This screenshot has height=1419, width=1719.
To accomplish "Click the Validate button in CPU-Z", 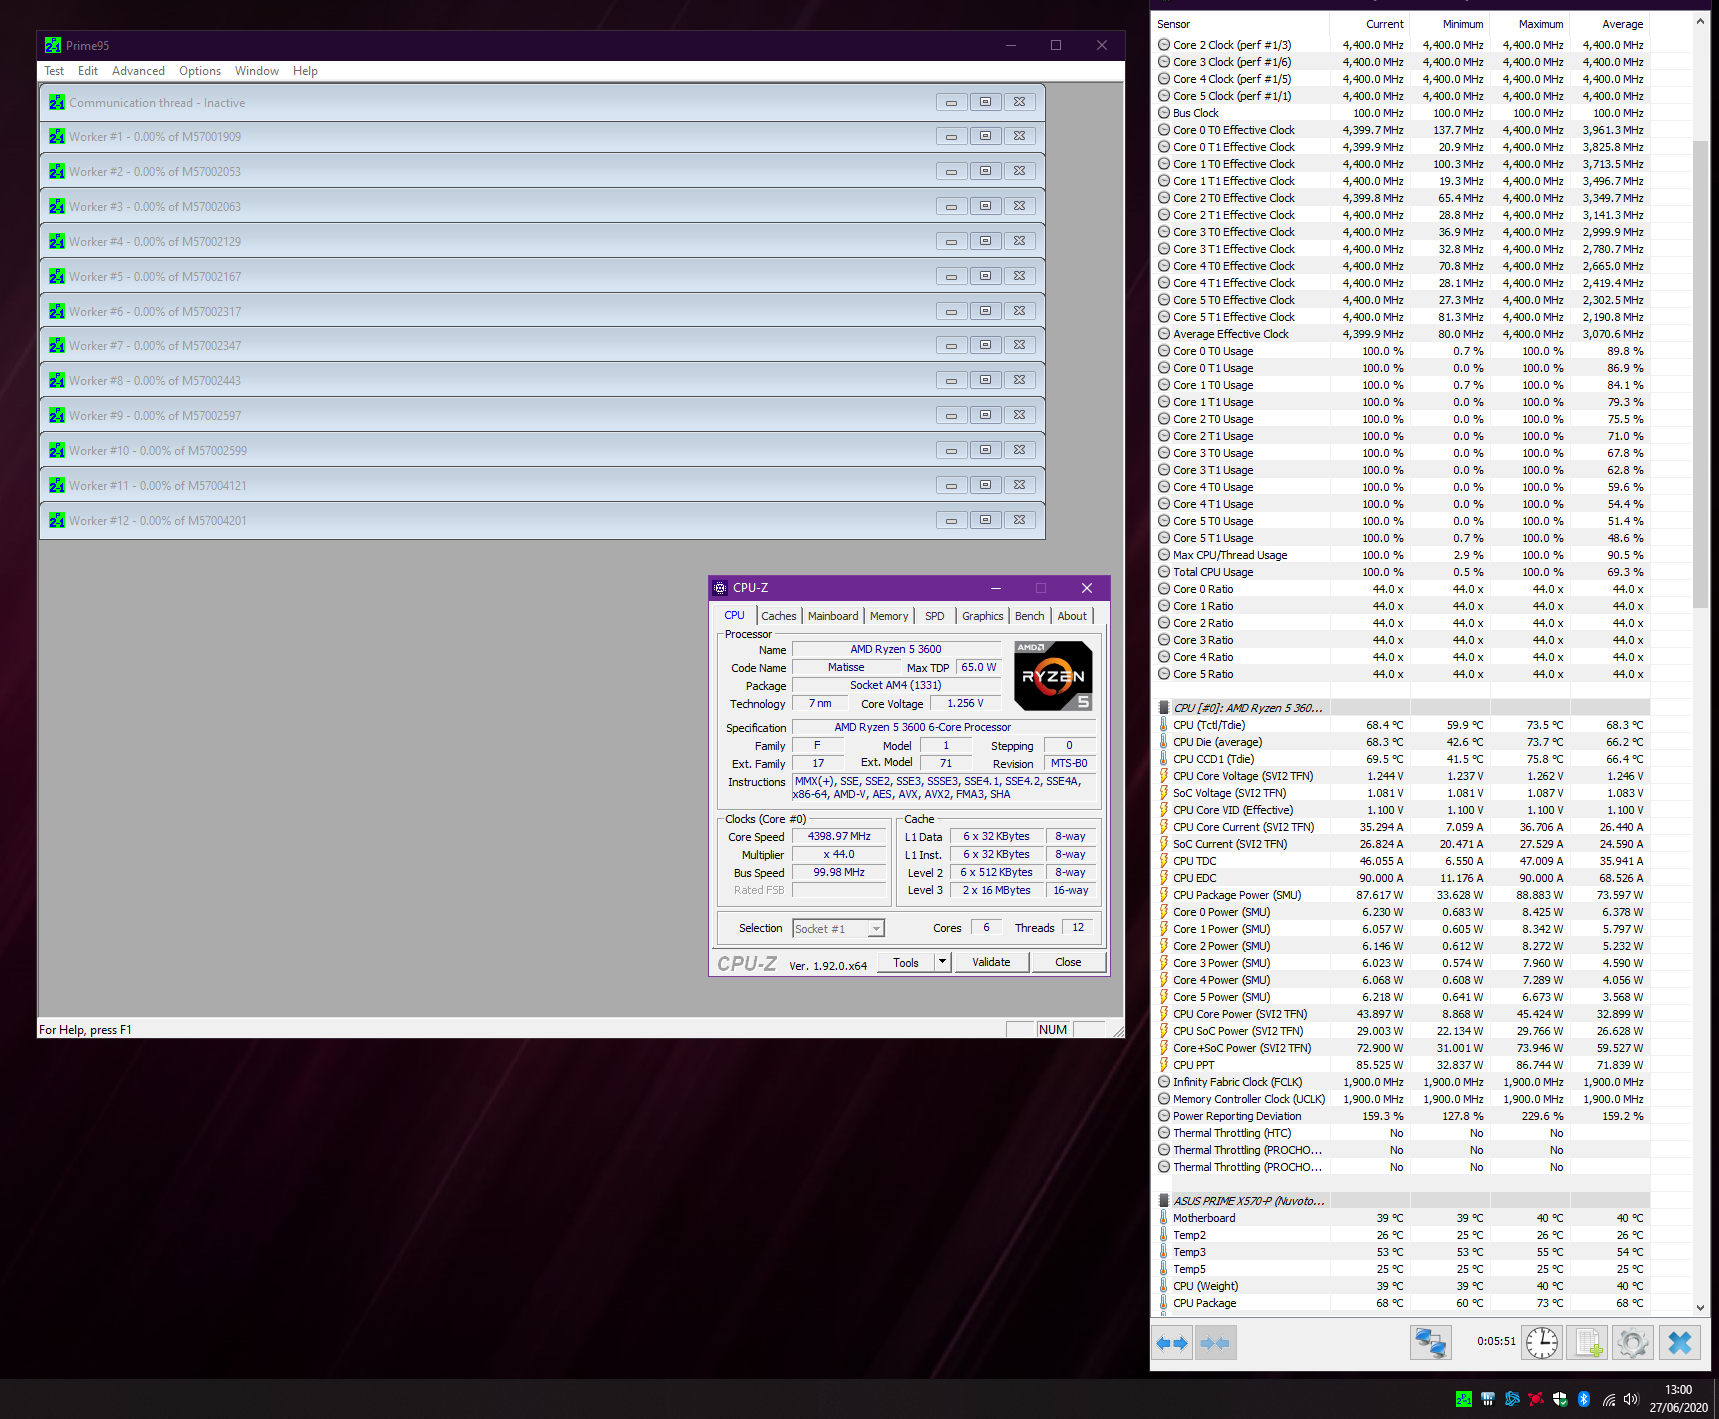I will click(x=991, y=962).
